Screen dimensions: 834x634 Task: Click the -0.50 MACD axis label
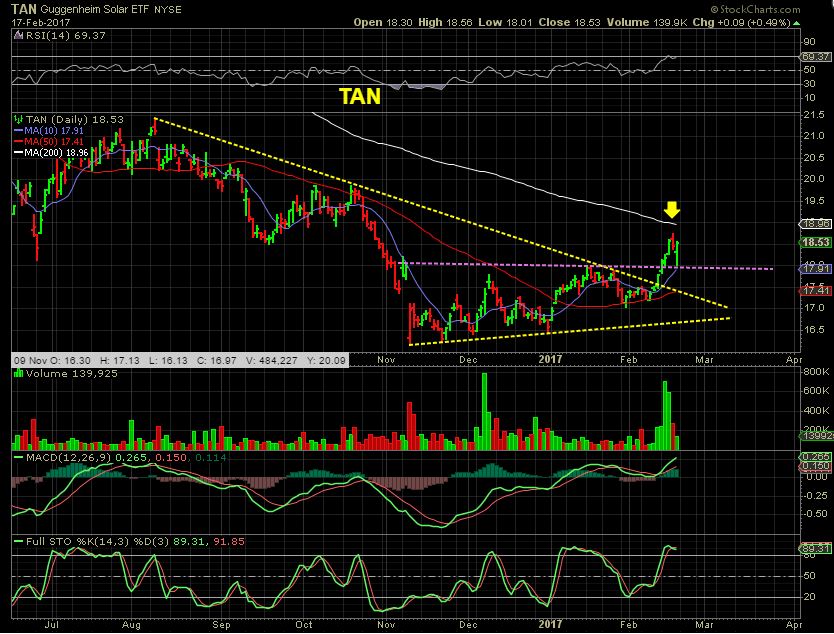[x=814, y=514]
